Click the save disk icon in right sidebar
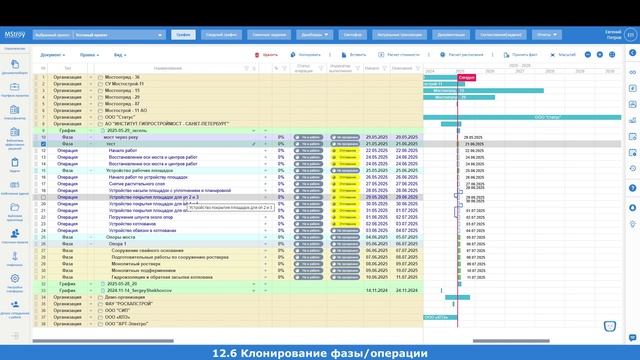The image size is (640, 360). (633, 208)
